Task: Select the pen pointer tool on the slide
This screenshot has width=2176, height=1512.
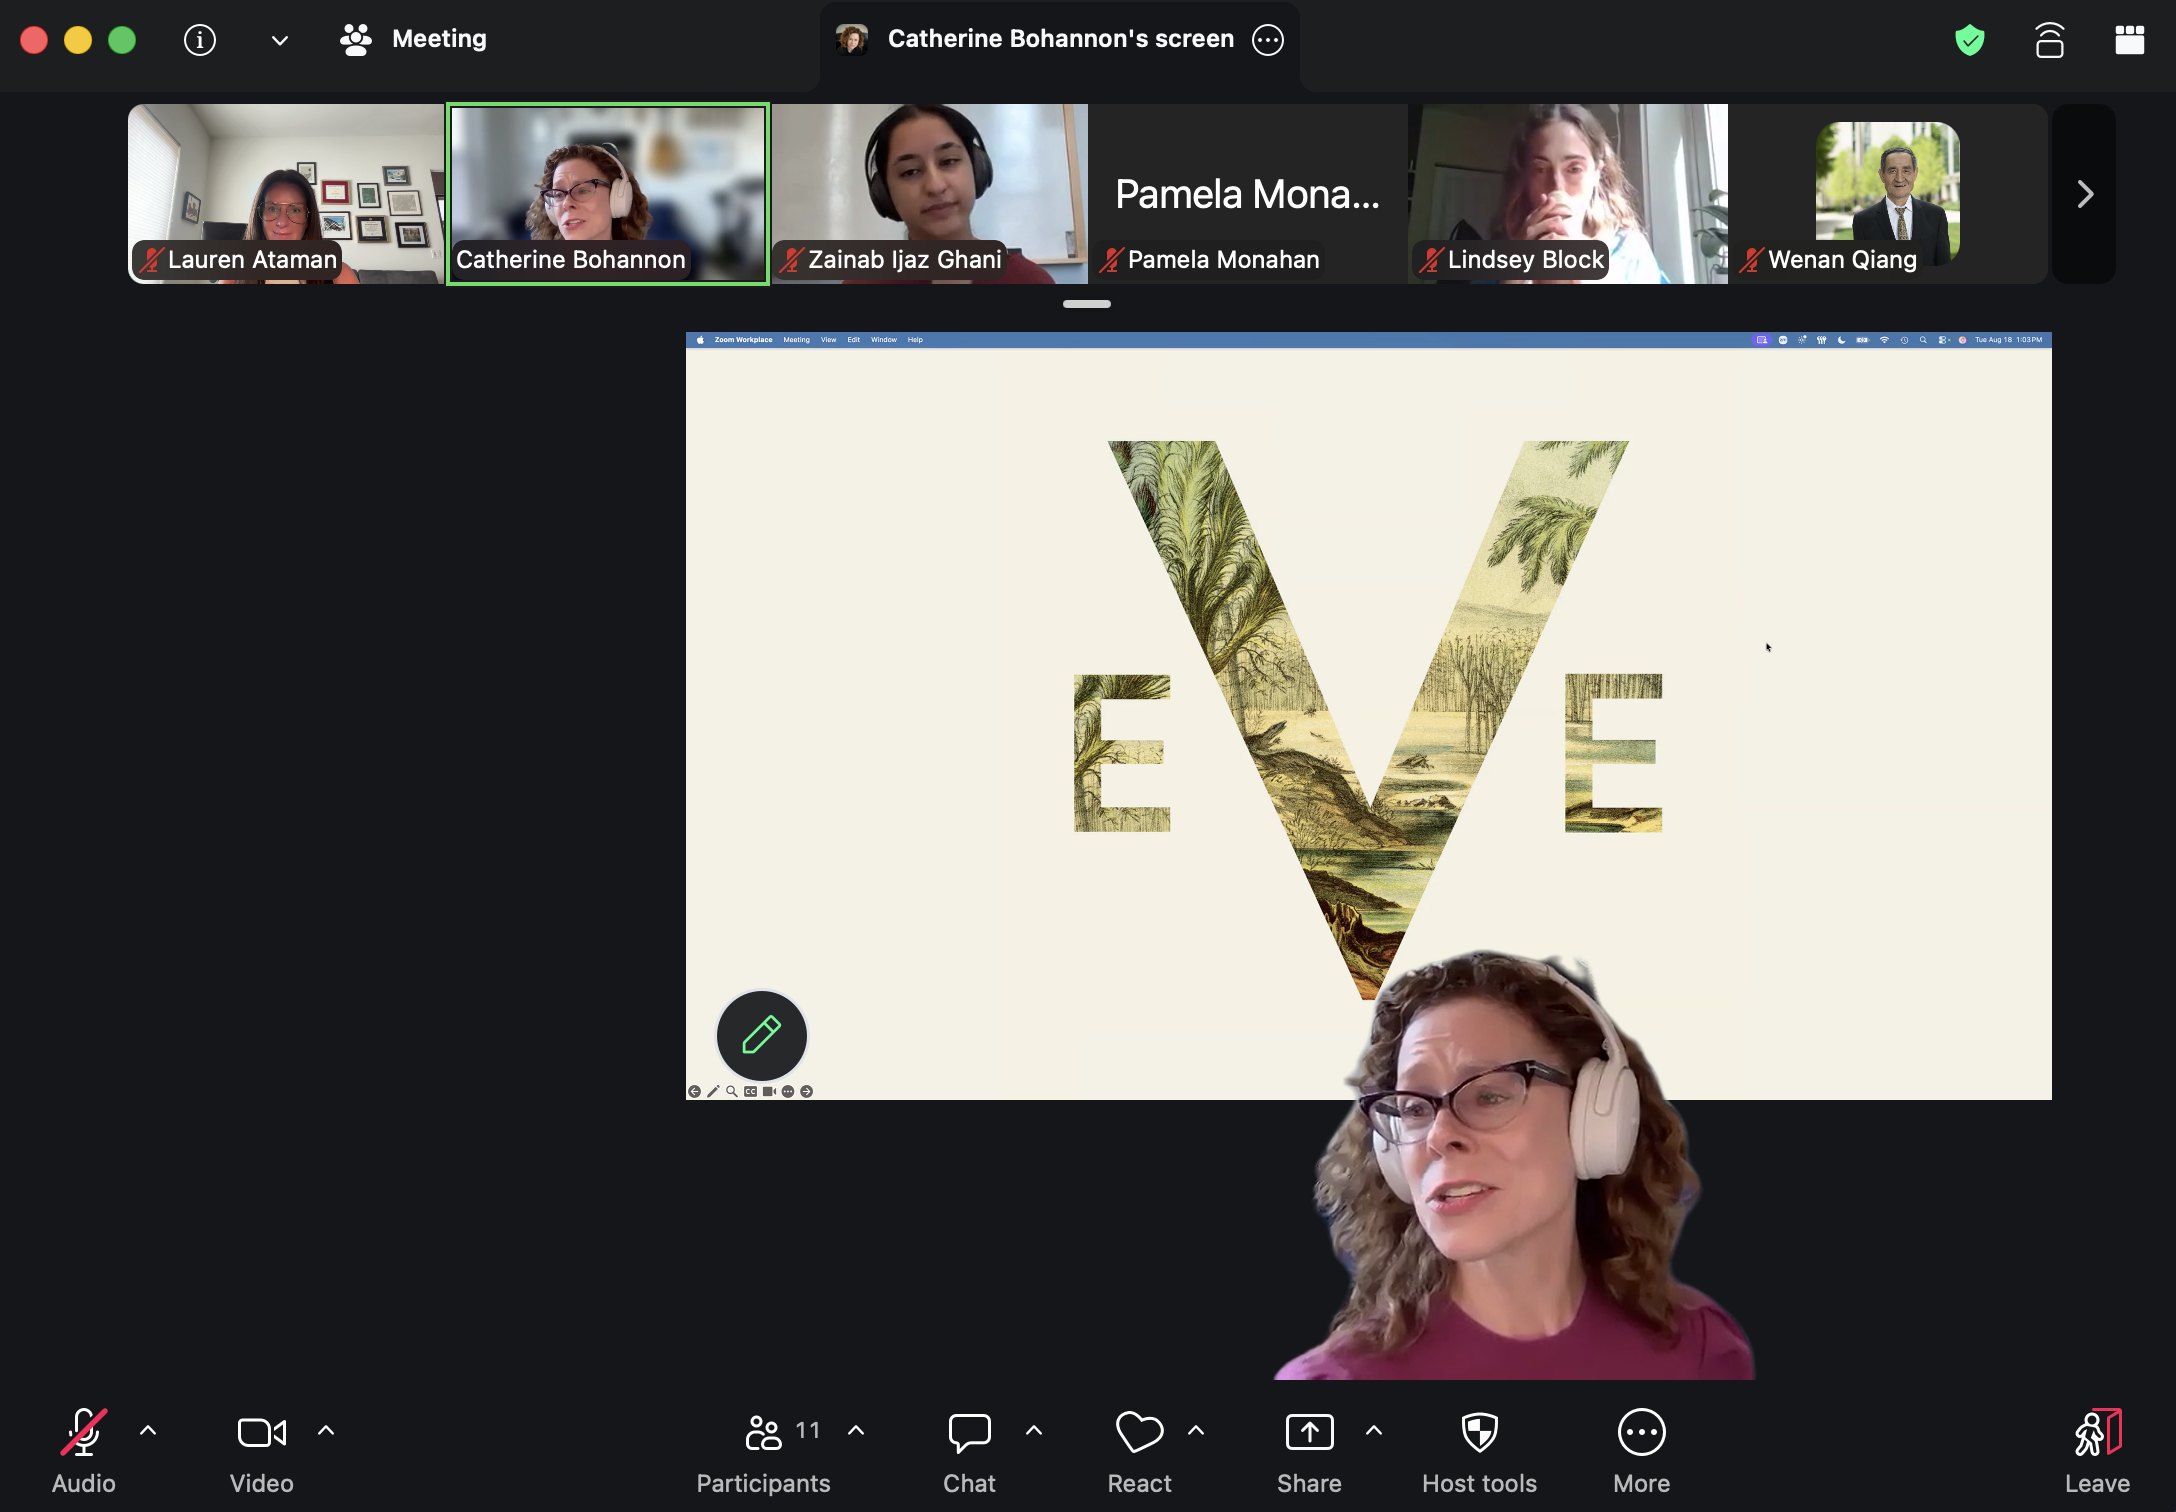Action: click(713, 1092)
